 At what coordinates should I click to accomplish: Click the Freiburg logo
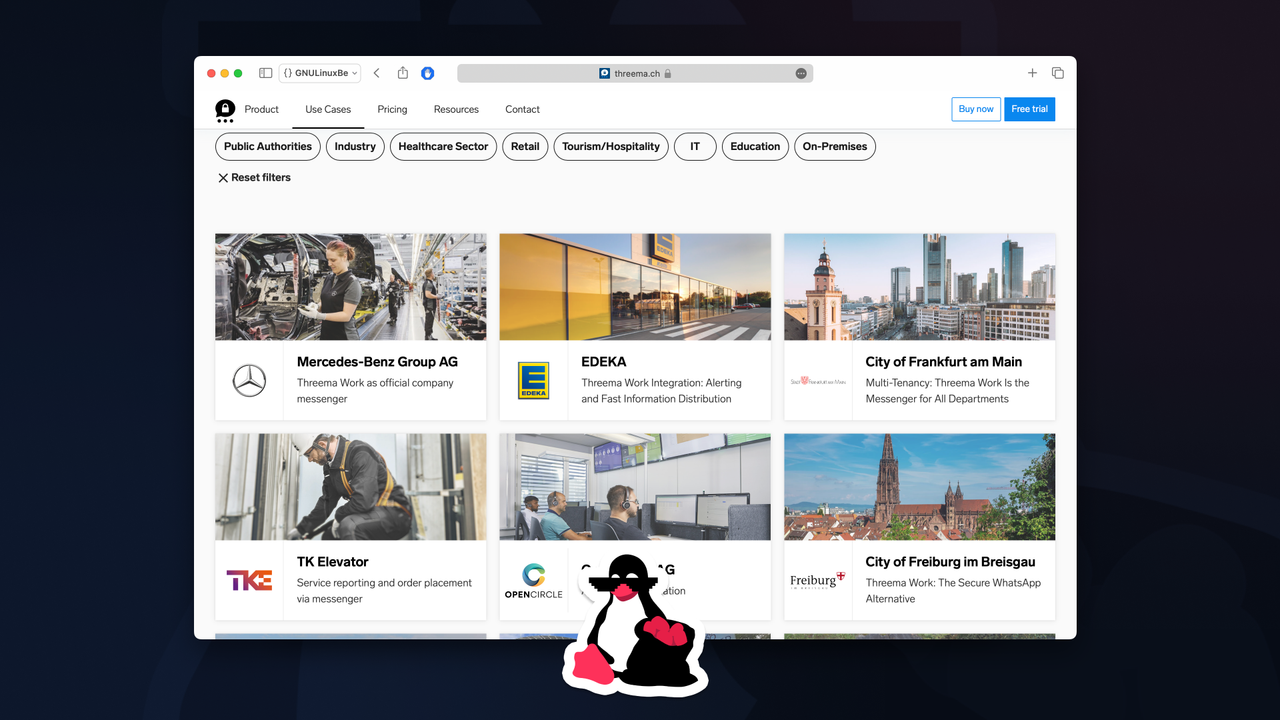pyautogui.click(x=818, y=581)
